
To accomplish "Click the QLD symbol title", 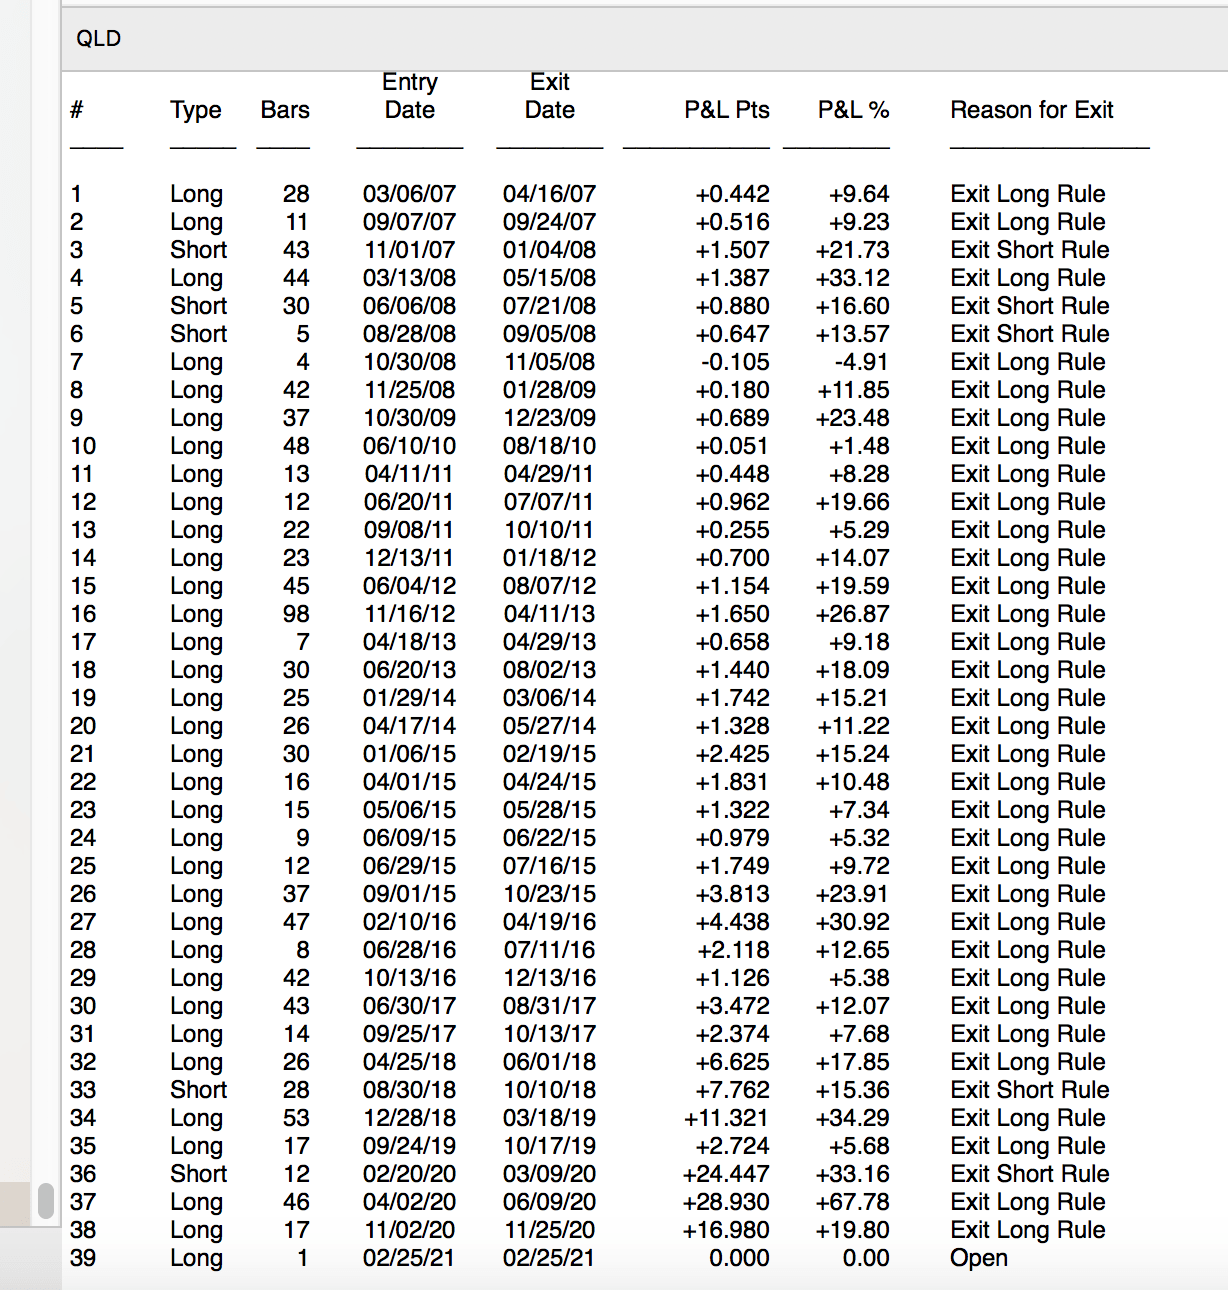I will coord(98,39).
